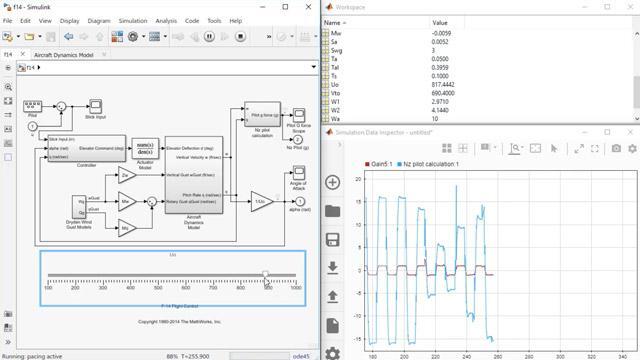
Task: Click the Uo slider thumb
Action: [265, 274]
